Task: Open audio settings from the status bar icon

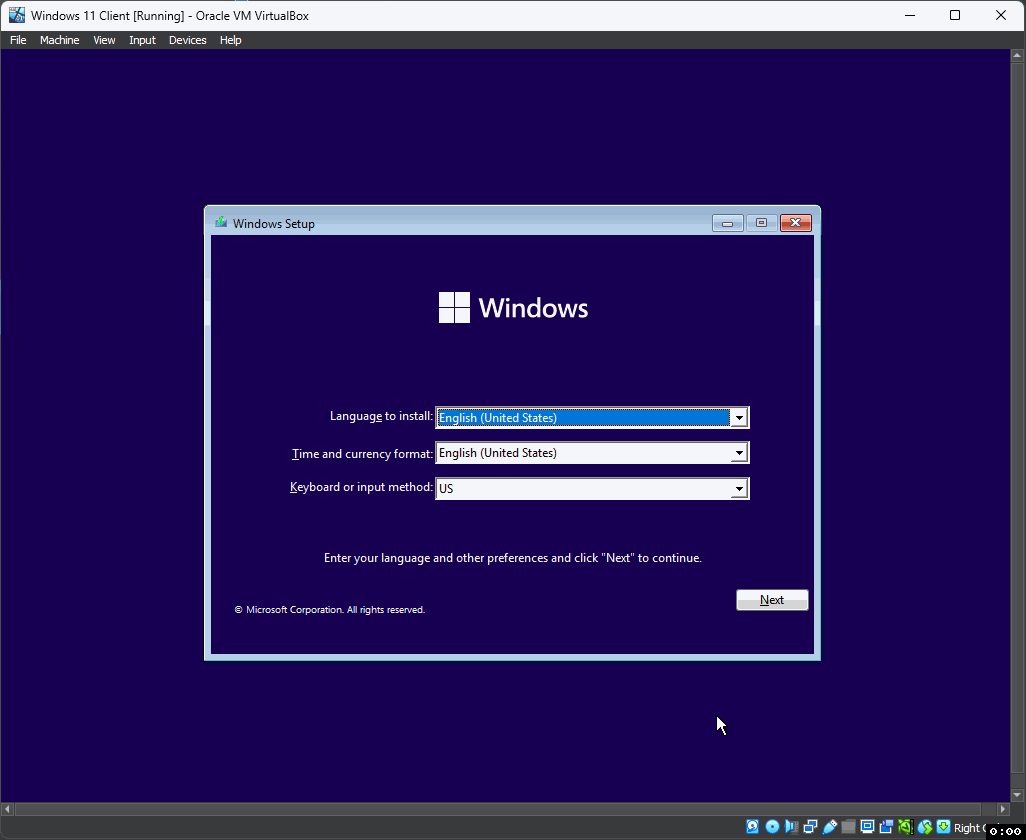Action: 791,827
